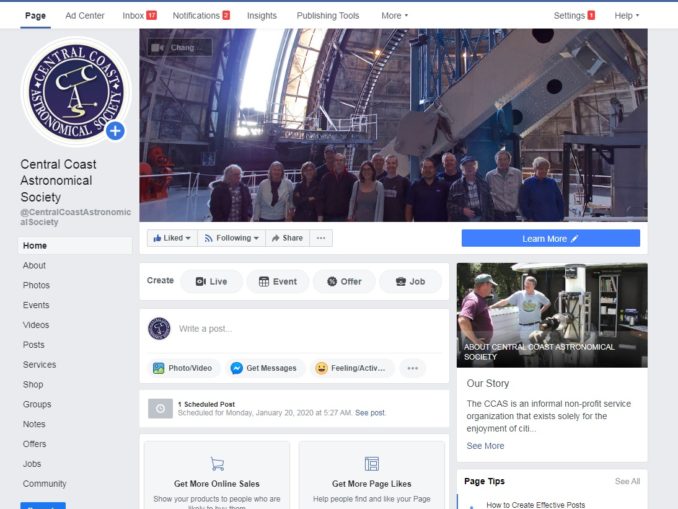Click the pencil icon on Learn More button
Image resolution: width=678 pixels, height=509 pixels.
(x=574, y=239)
